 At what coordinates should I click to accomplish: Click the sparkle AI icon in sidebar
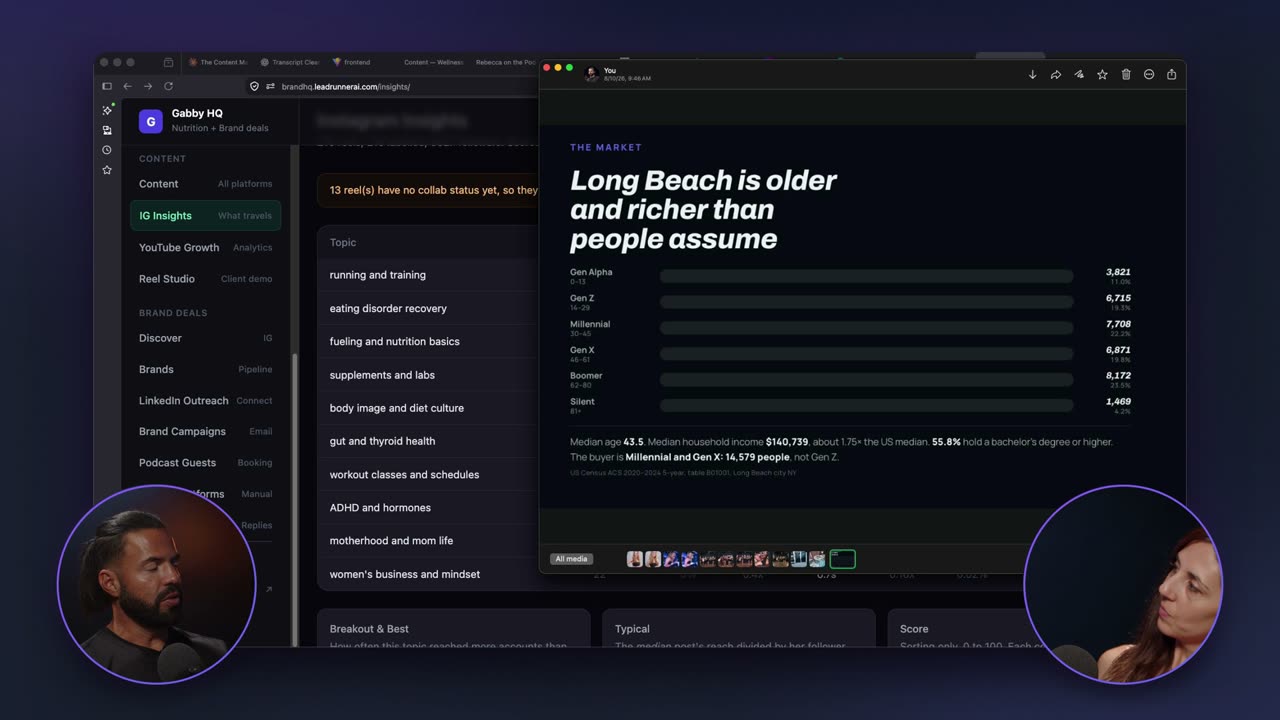107,110
